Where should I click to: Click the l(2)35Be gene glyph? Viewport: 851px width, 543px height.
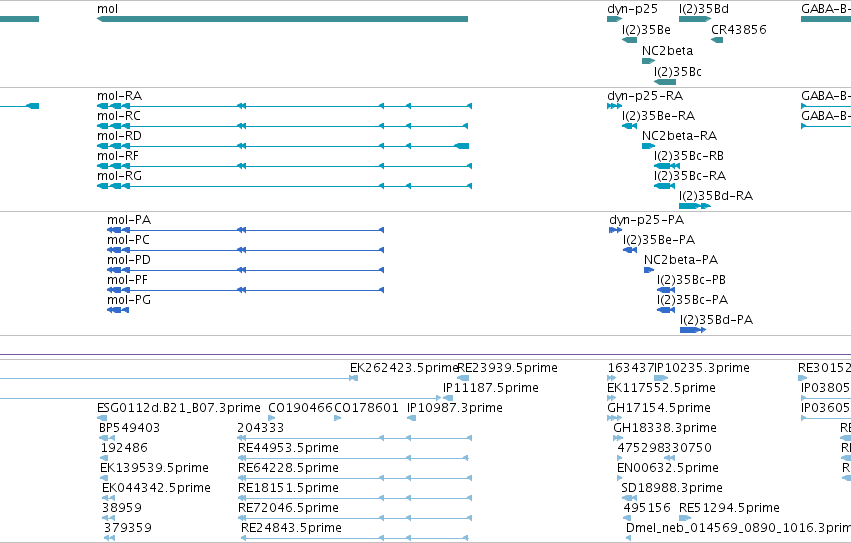[630, 40]
